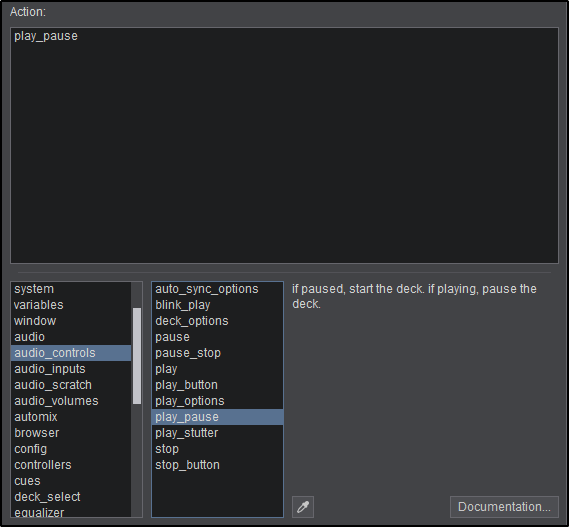The height and width of the screenshot is (527, 569).
Task: Pick the deck_select category
Action: (x=71, y=497)
